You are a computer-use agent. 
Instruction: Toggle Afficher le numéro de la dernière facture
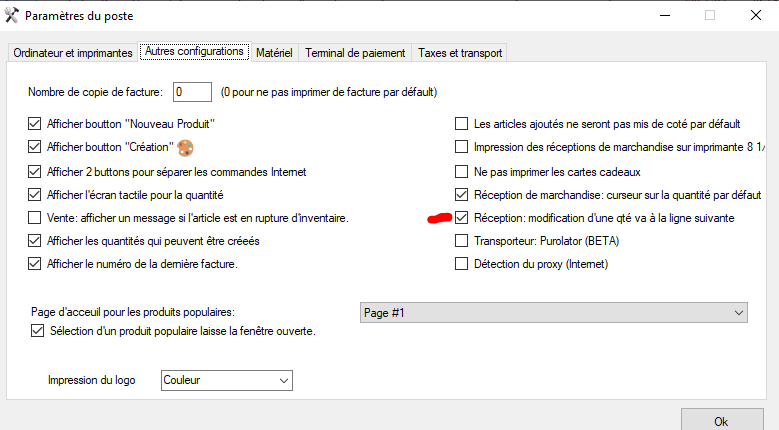coord(34,264)
